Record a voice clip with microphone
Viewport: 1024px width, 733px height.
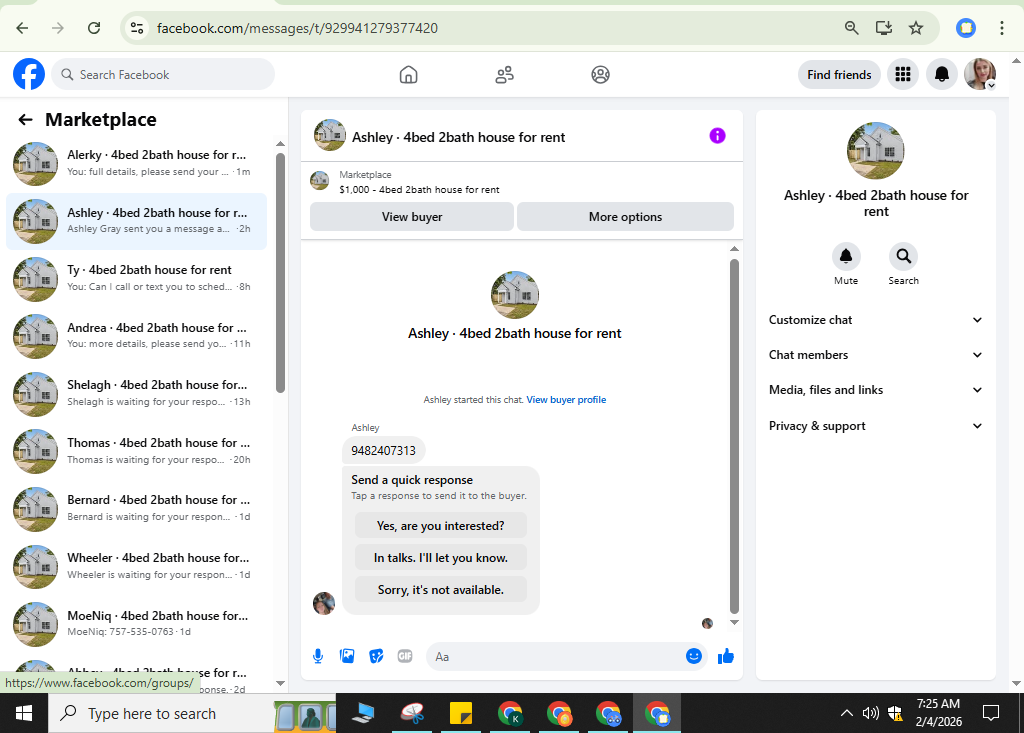[x=318, y=656]
